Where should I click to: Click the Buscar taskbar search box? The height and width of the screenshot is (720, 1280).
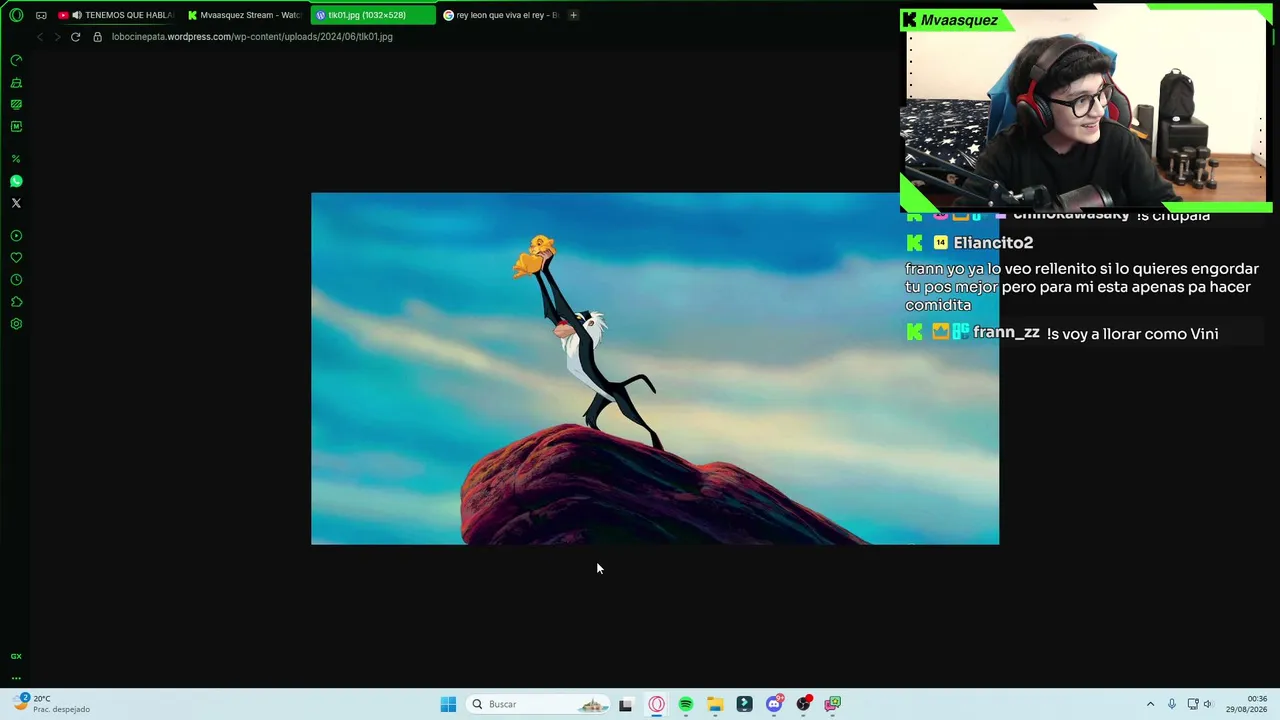(538, 704)
